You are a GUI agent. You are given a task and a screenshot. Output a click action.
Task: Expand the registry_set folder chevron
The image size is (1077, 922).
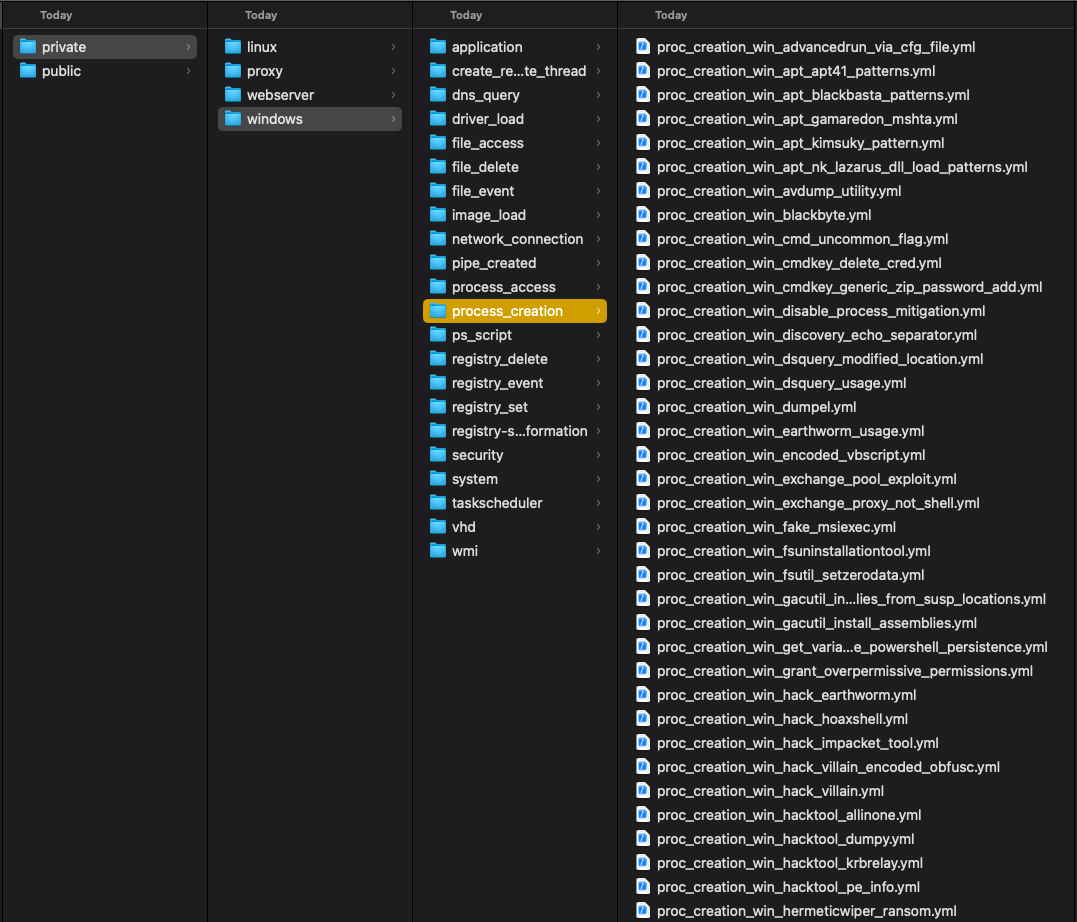pos(598,407)
